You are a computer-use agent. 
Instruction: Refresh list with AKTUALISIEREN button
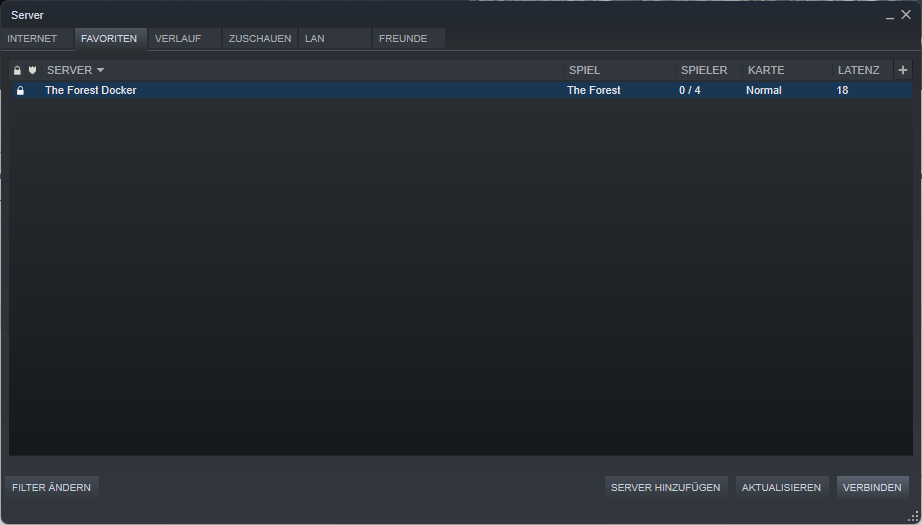pos(781,487)
